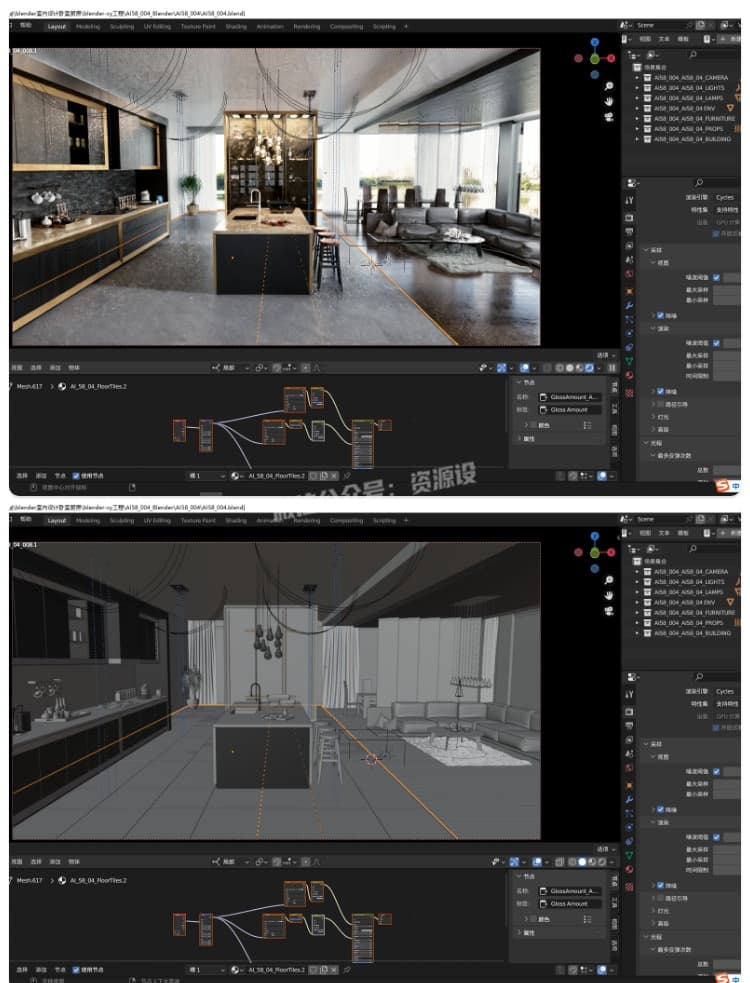Unlink material AI_58_04_FloorTiles.2 with X in solid-view node editor
The image size is (750, 983).
(x=334, y=970)
